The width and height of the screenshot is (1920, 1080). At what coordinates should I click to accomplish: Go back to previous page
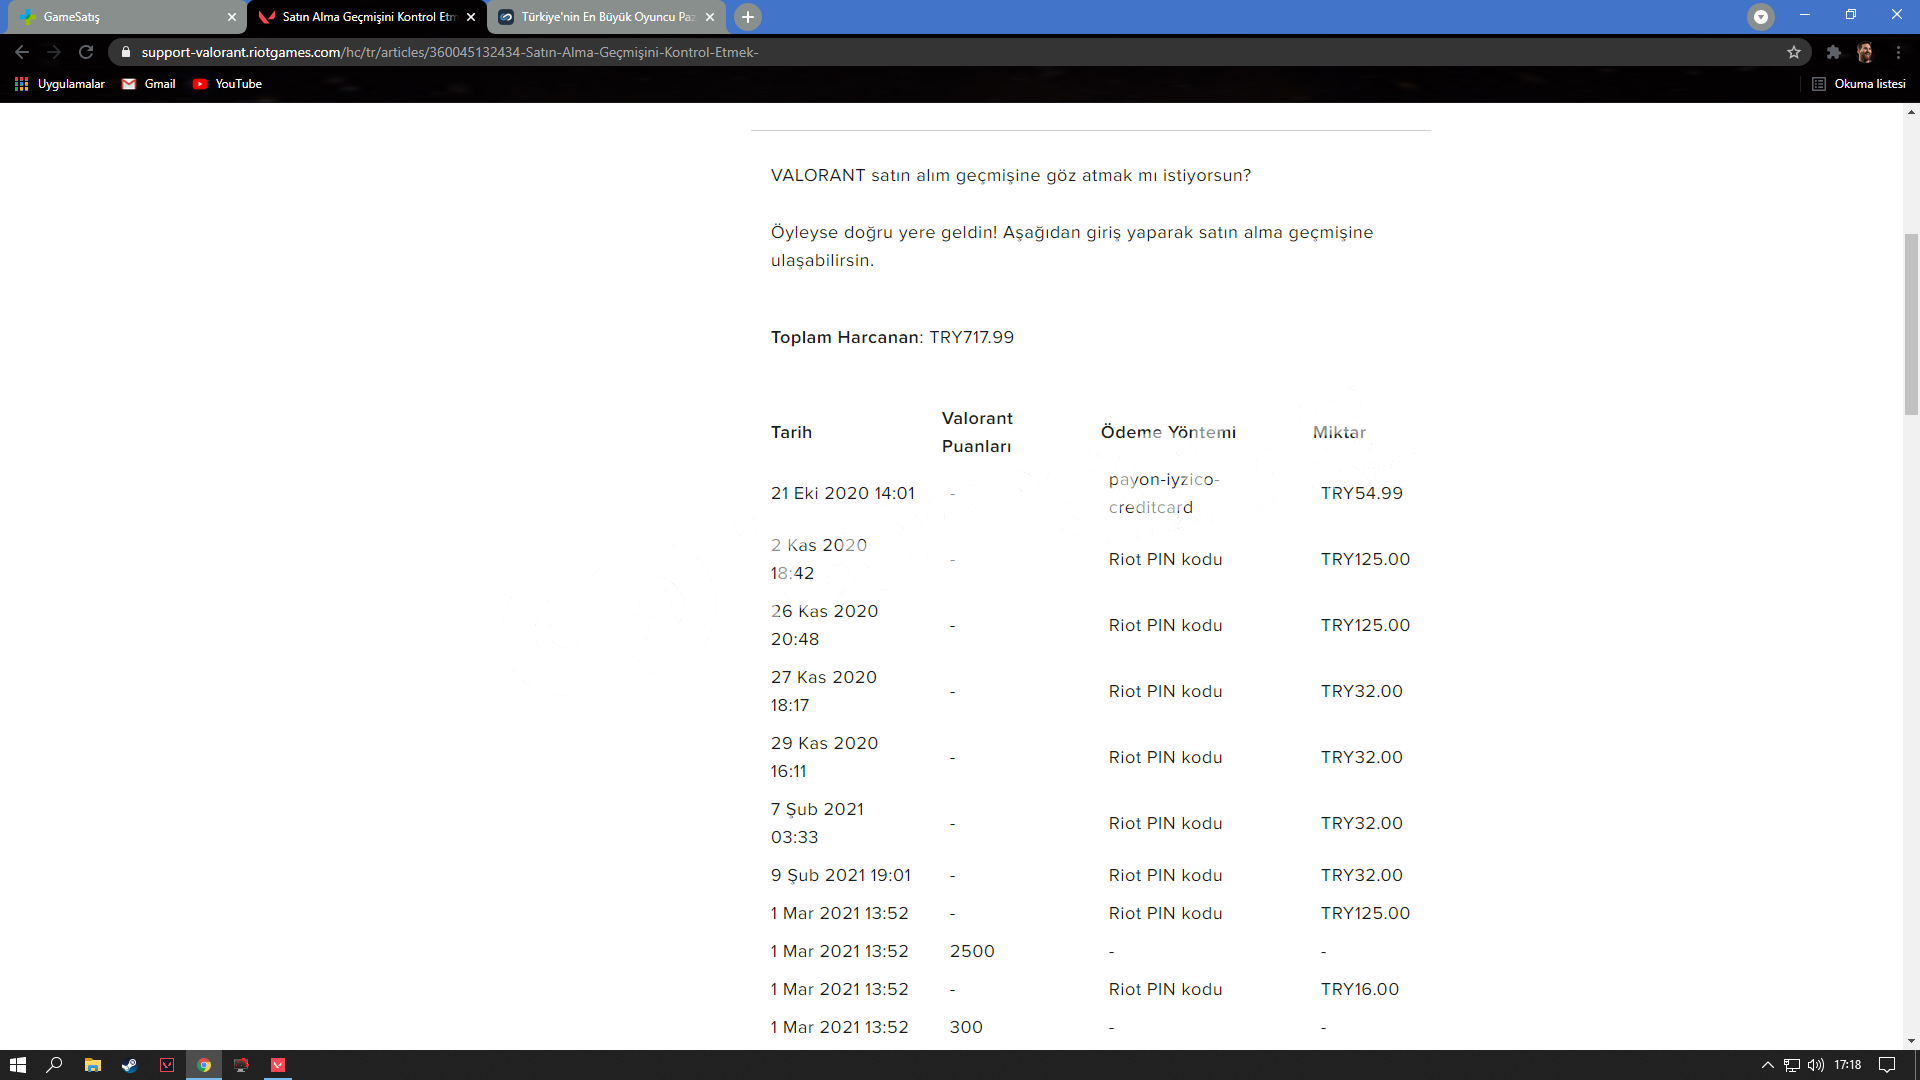click(22, 52)
